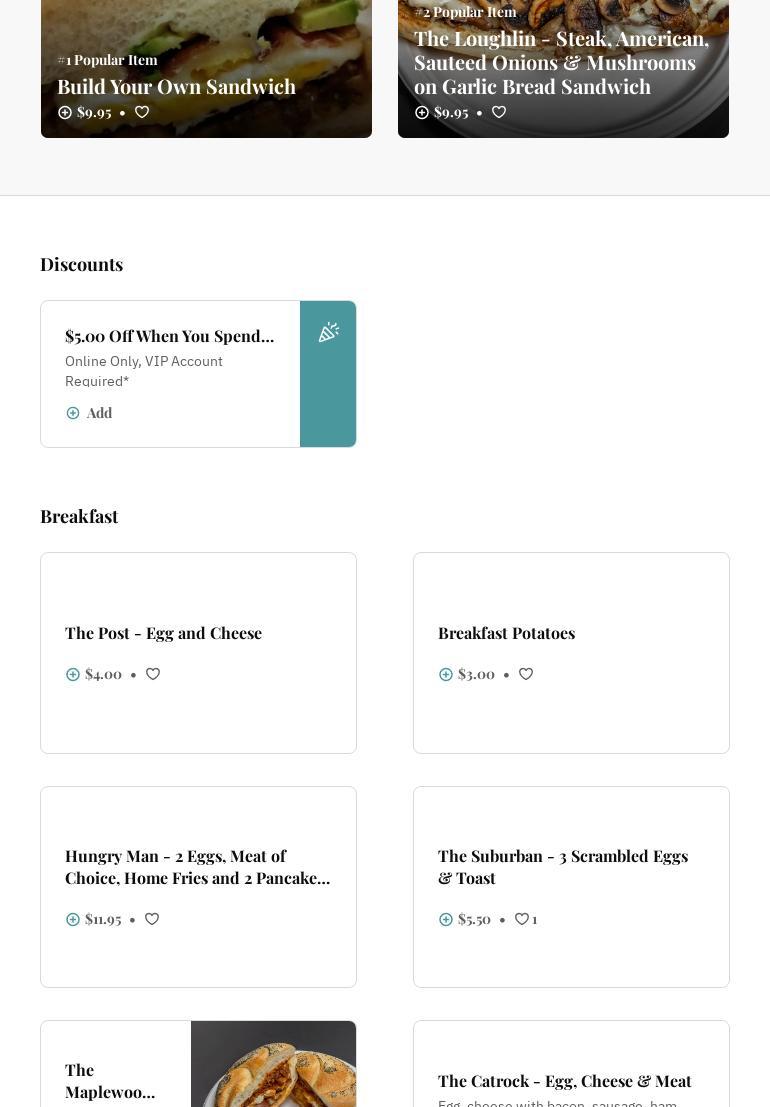Image resolution: width=770 pixels, height=1107 pixels.
Task: Heart The Post - Egg and Cheese
Action: tap(153, 675)
